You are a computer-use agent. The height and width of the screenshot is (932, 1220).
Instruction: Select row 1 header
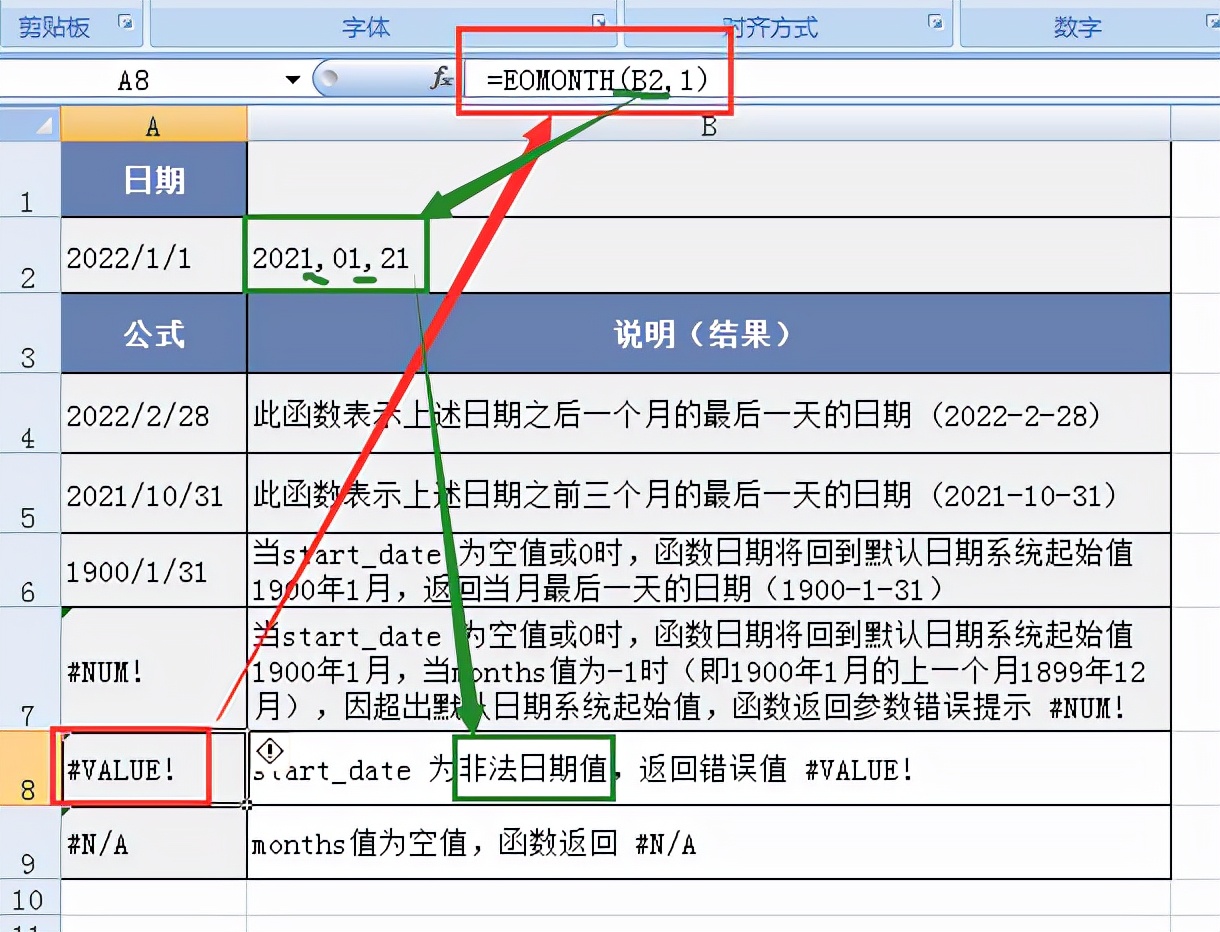point(29,180)
